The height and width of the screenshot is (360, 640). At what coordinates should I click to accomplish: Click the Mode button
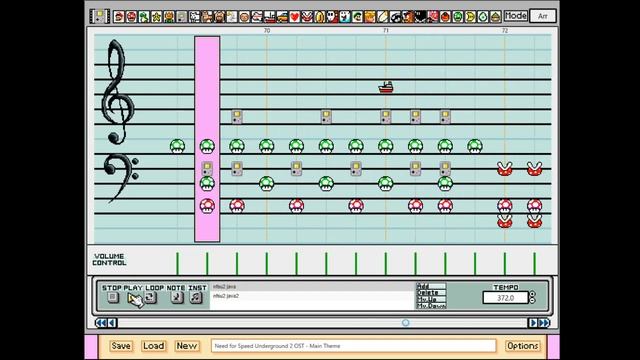coord(516,16)
